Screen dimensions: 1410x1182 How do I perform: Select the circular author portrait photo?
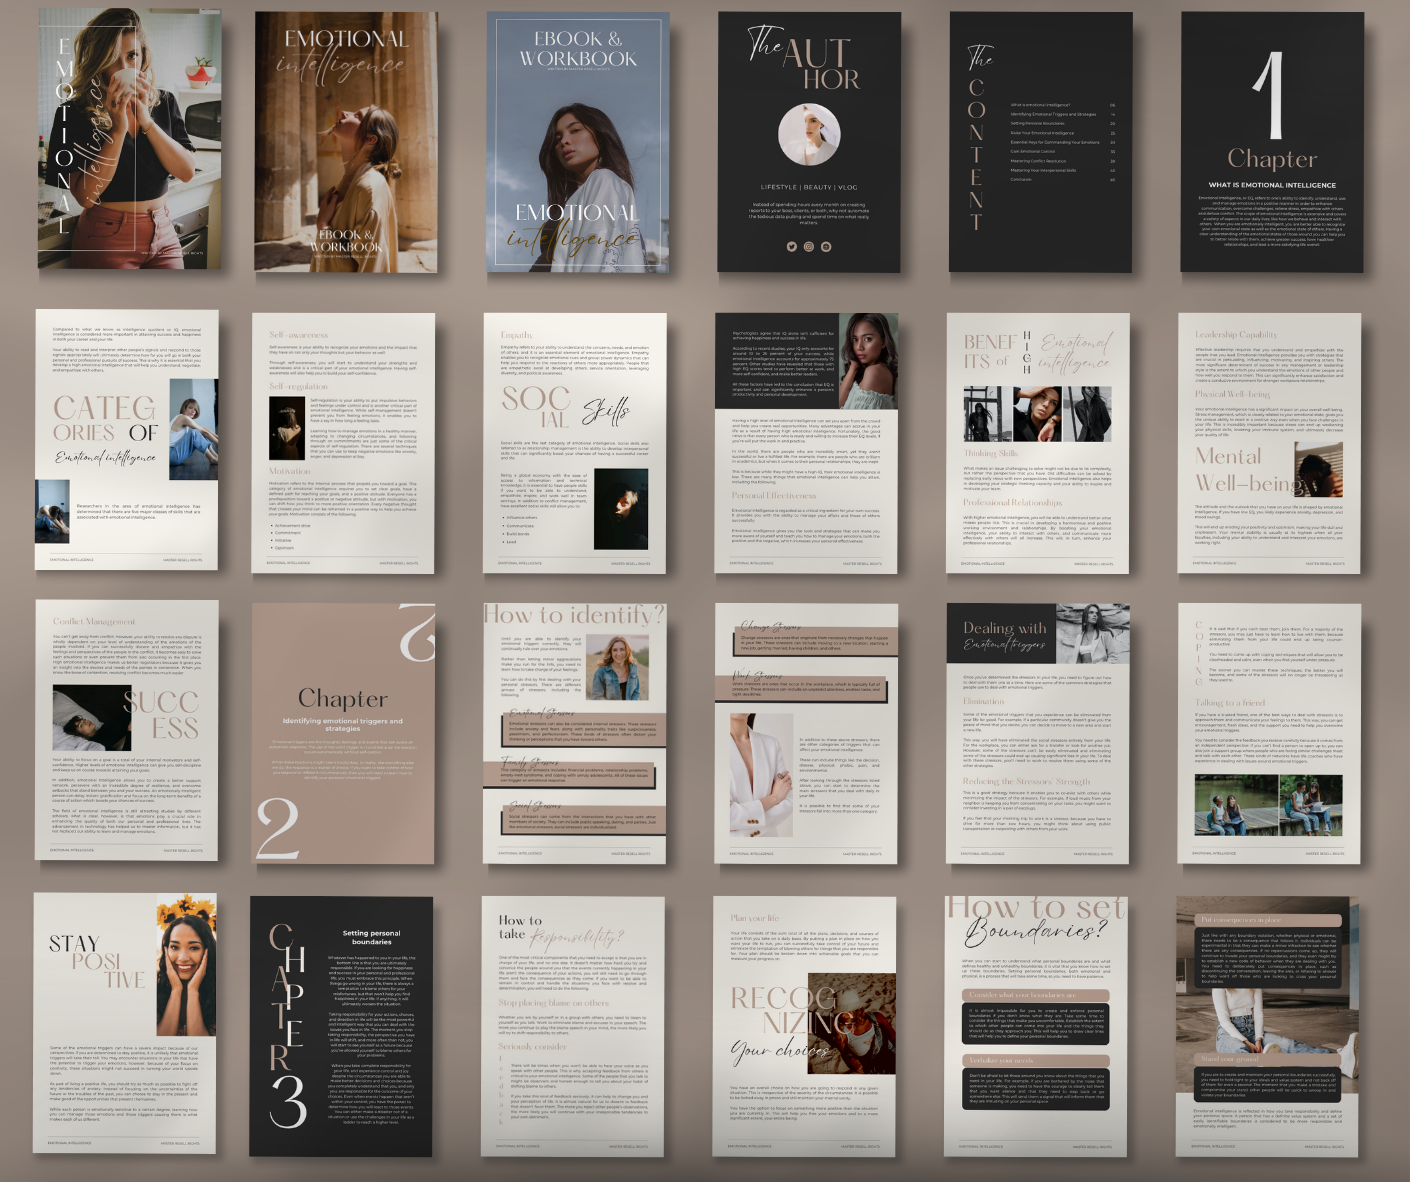[809, 134]
